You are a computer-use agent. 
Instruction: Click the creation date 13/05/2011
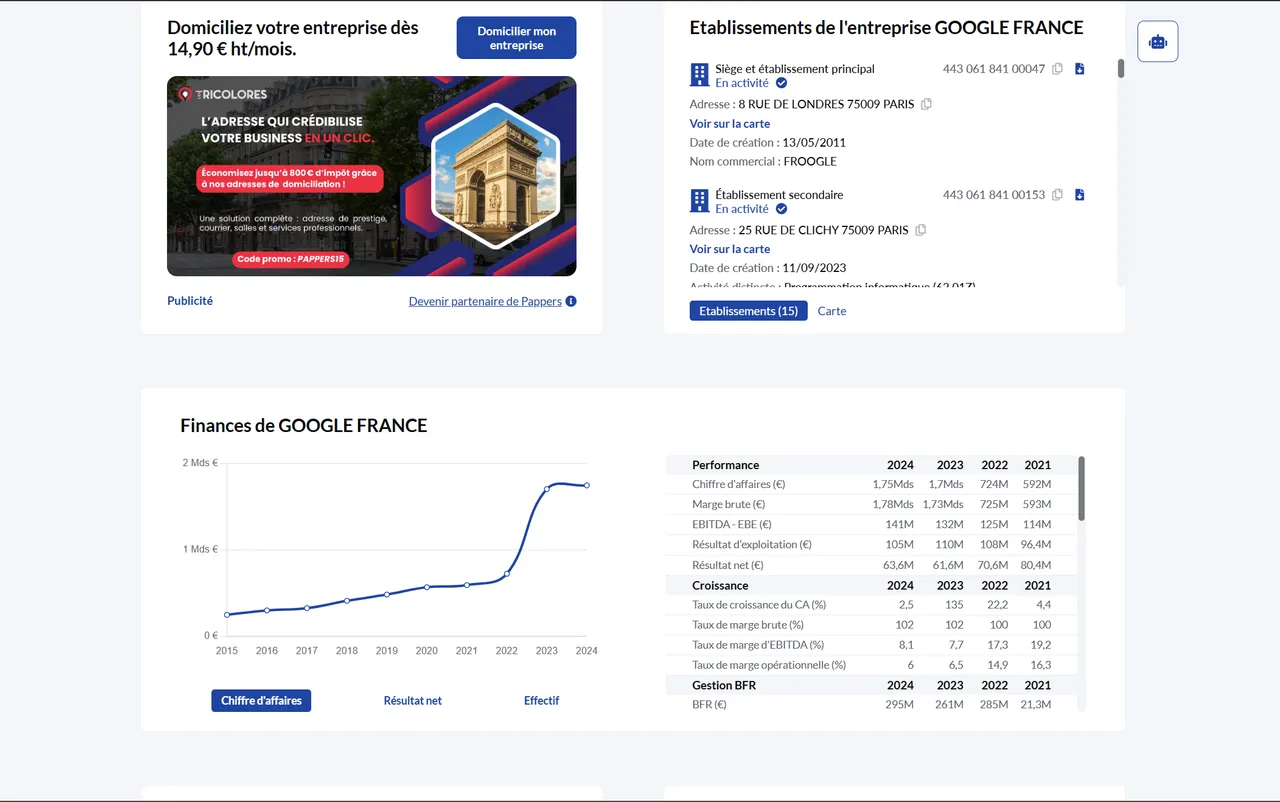point(814,143)
